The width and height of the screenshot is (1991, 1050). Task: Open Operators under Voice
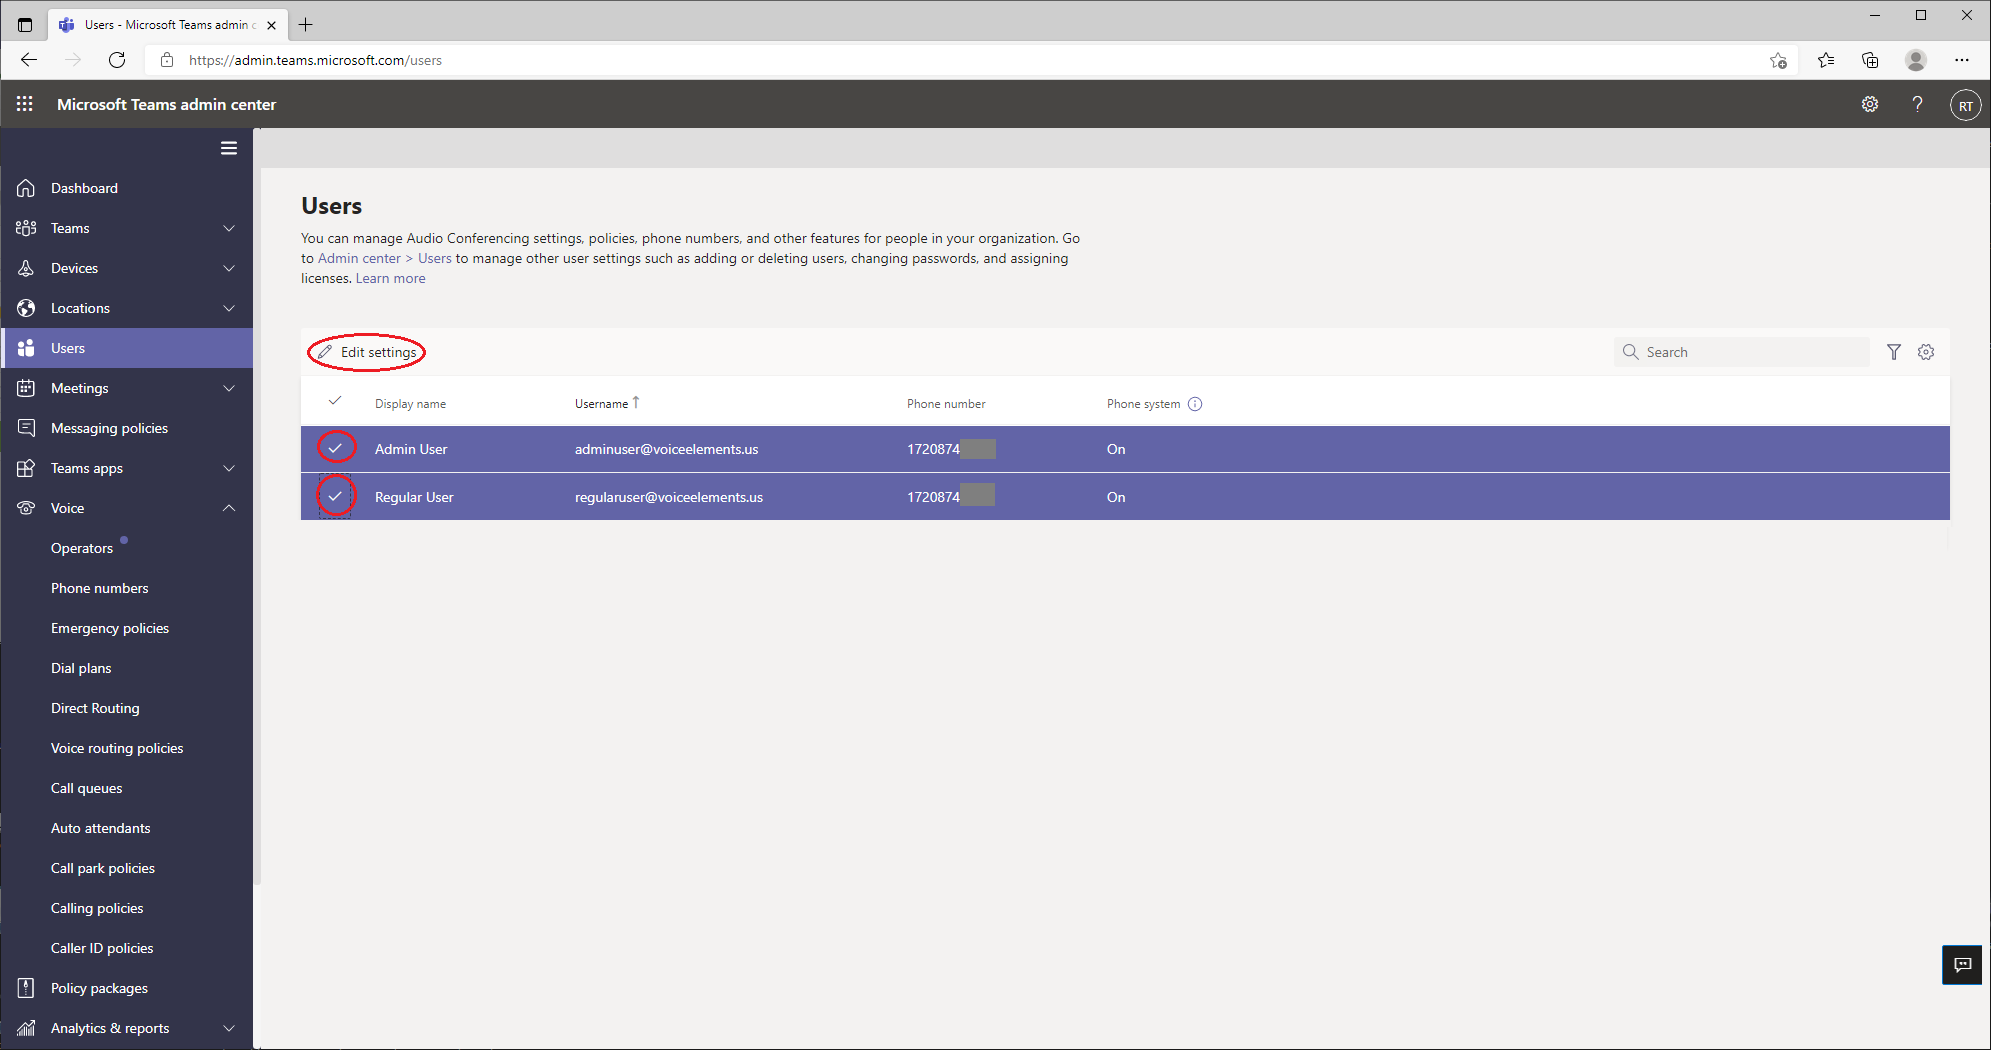82,548
